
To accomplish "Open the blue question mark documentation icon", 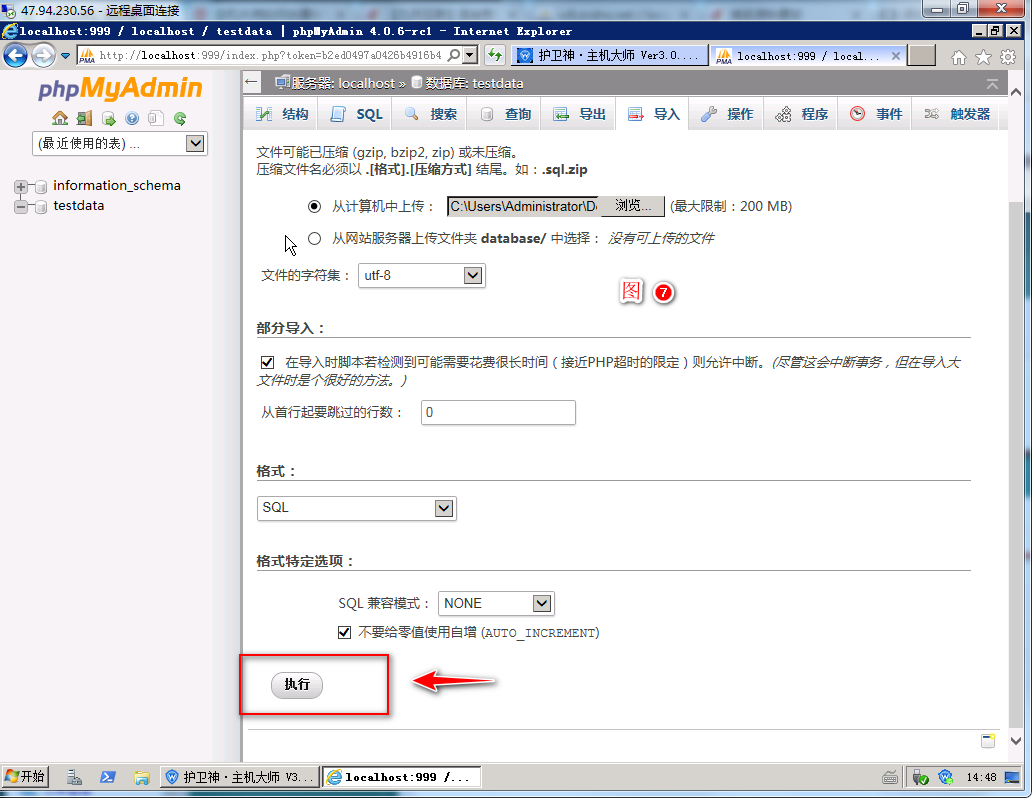I will [x=132, y=118].
